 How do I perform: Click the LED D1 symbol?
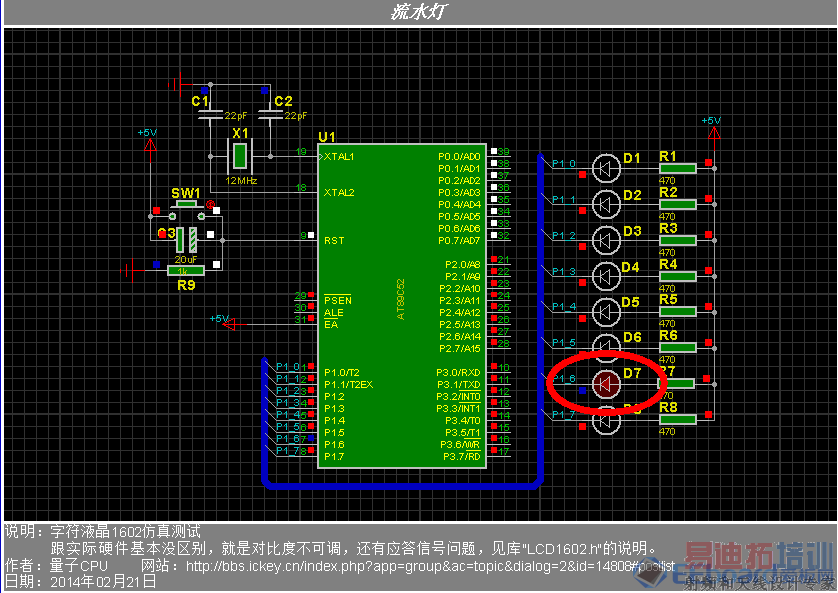click(x=606, y=168)
